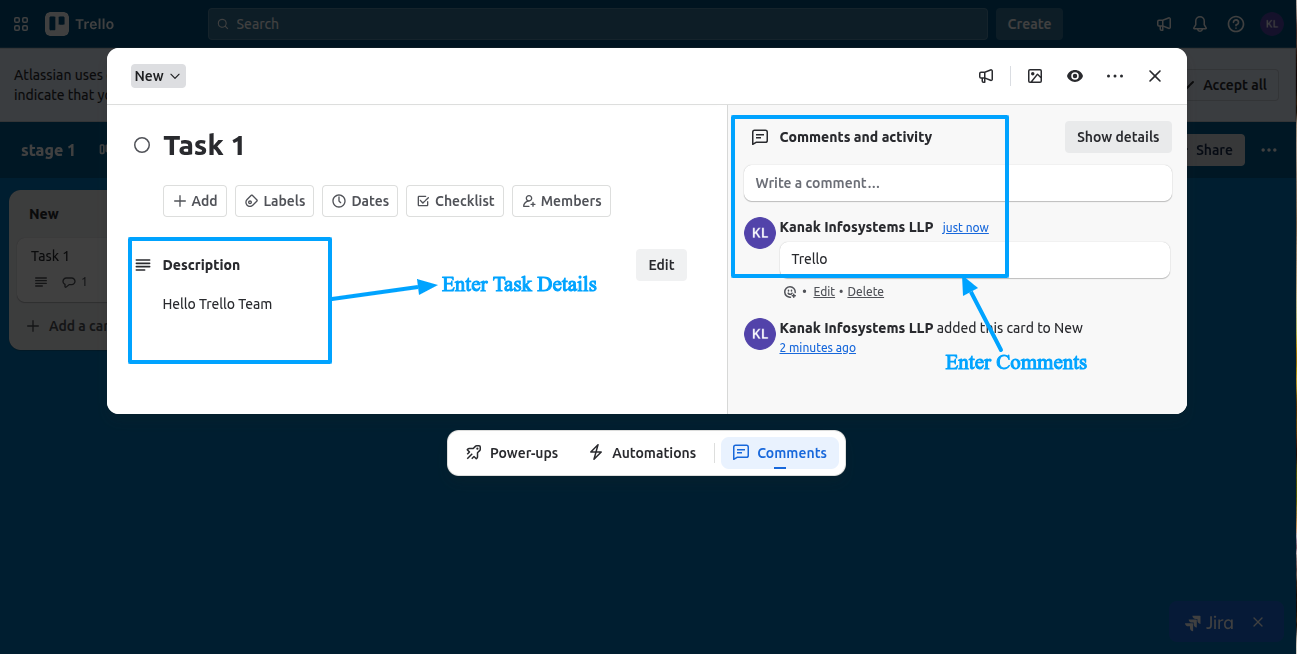Click the Write a comment field
Viewport: 1297px width, 654px height.
pos(957,183)
